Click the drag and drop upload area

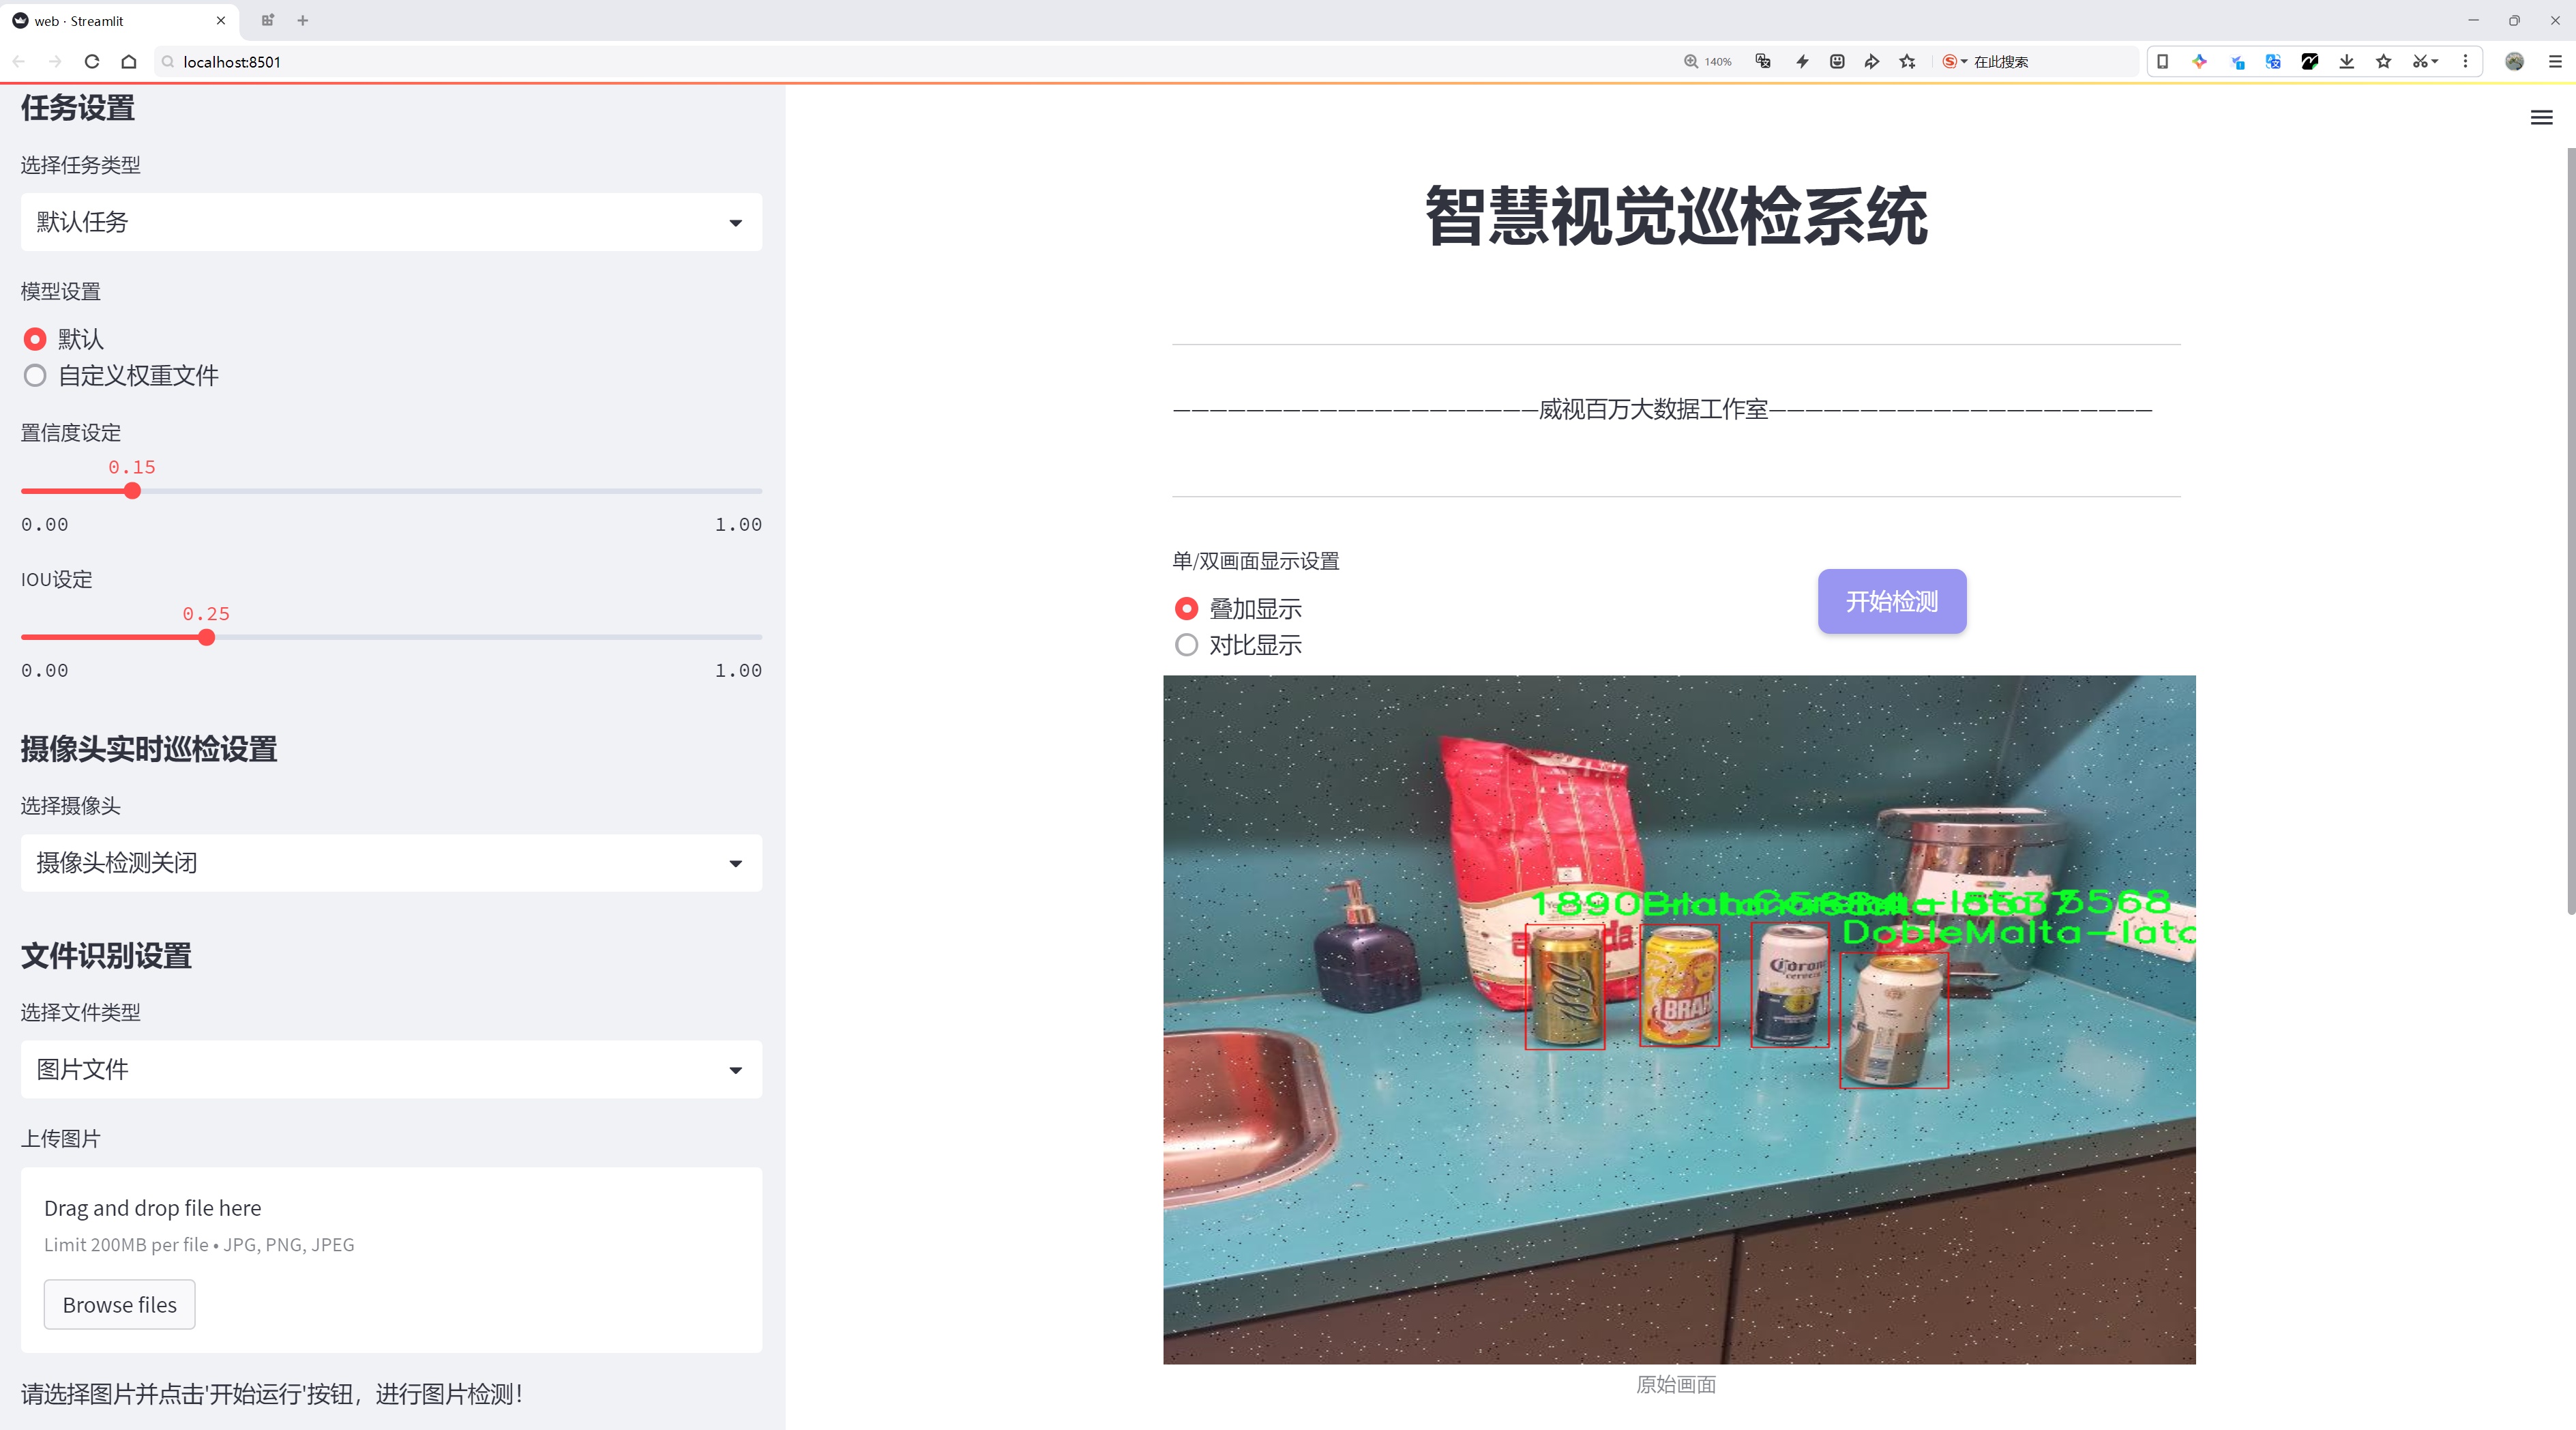tap(391, 1260)
